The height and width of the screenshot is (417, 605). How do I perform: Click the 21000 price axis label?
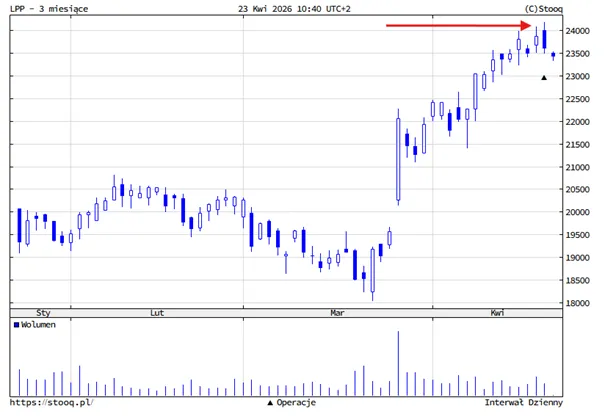pyautogui.click(x=578, y=167)
